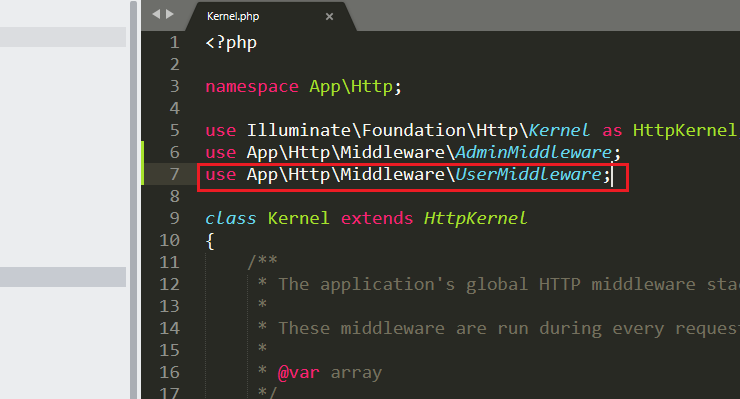This screenshot has width=740, height=399.
Task: Click the 'as' keyword on line 5
Action: [612, 131]
